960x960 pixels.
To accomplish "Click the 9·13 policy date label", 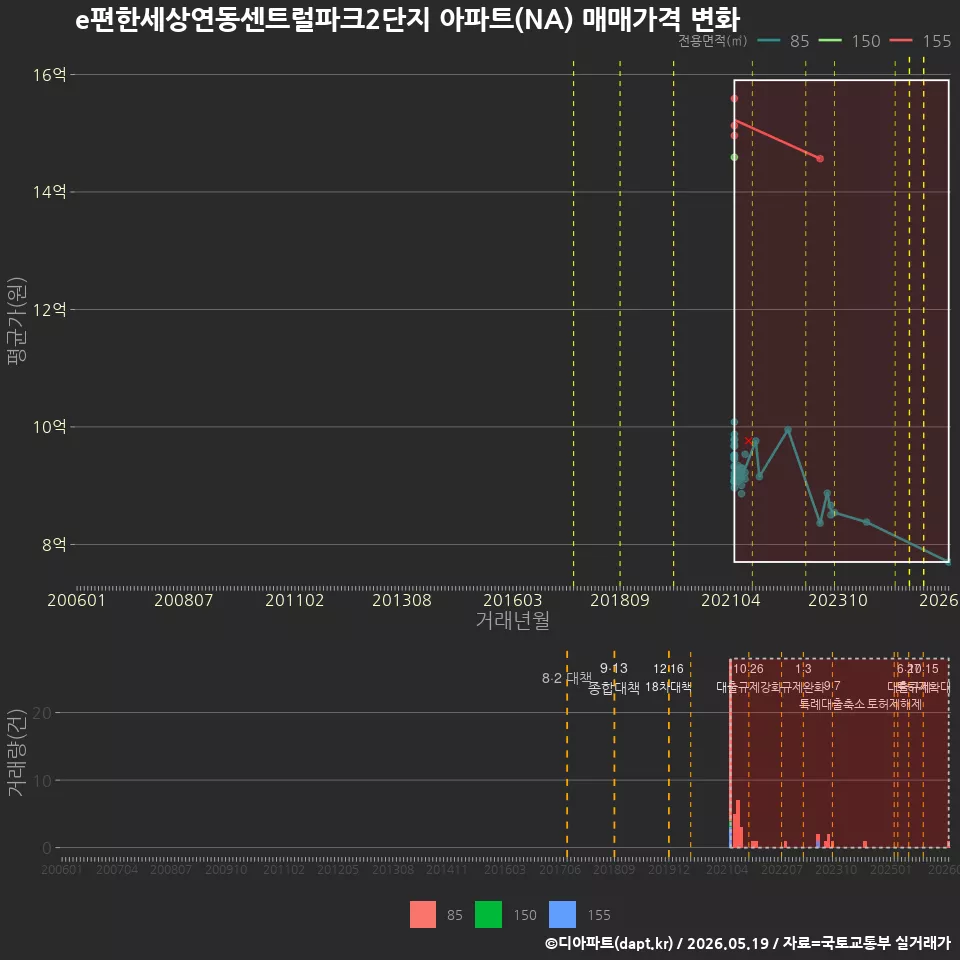I will point(613,668).
